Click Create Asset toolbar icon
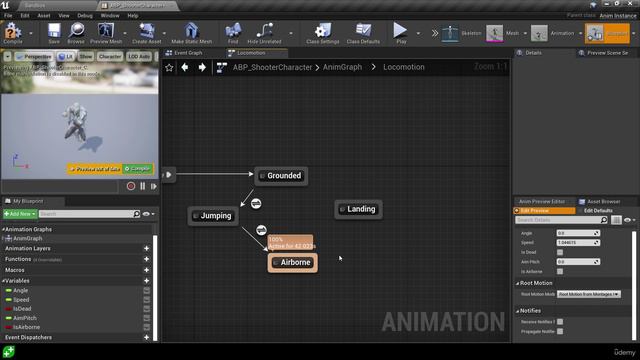 coord(147,33)
